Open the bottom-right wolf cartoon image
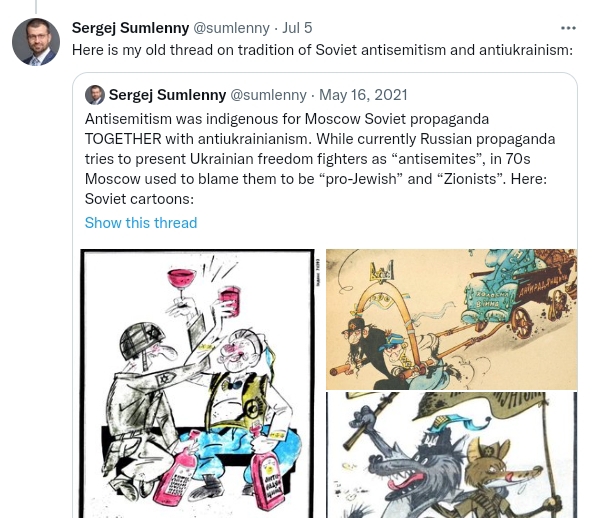This screenshot has height=518, width=592. 452,455
